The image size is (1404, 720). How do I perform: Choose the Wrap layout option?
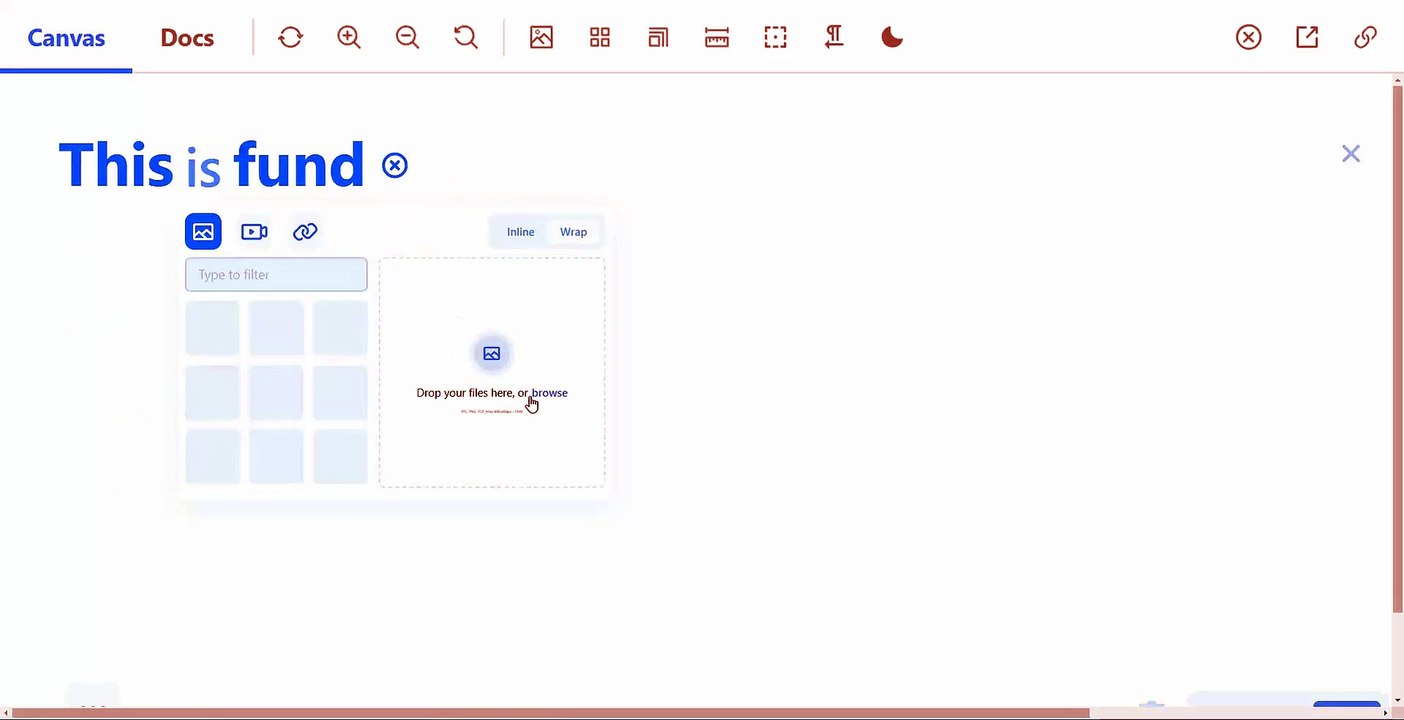pos(573,232)
